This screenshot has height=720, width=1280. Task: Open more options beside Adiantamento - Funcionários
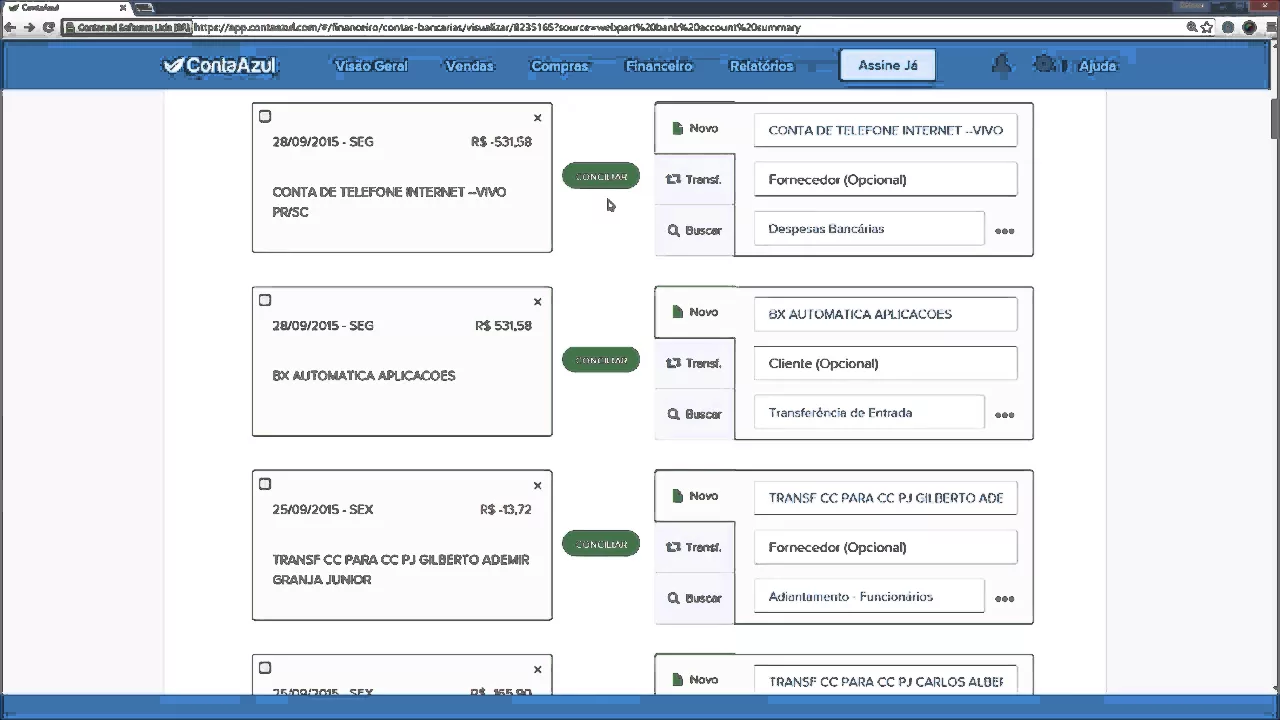[x=1005, y=599]
